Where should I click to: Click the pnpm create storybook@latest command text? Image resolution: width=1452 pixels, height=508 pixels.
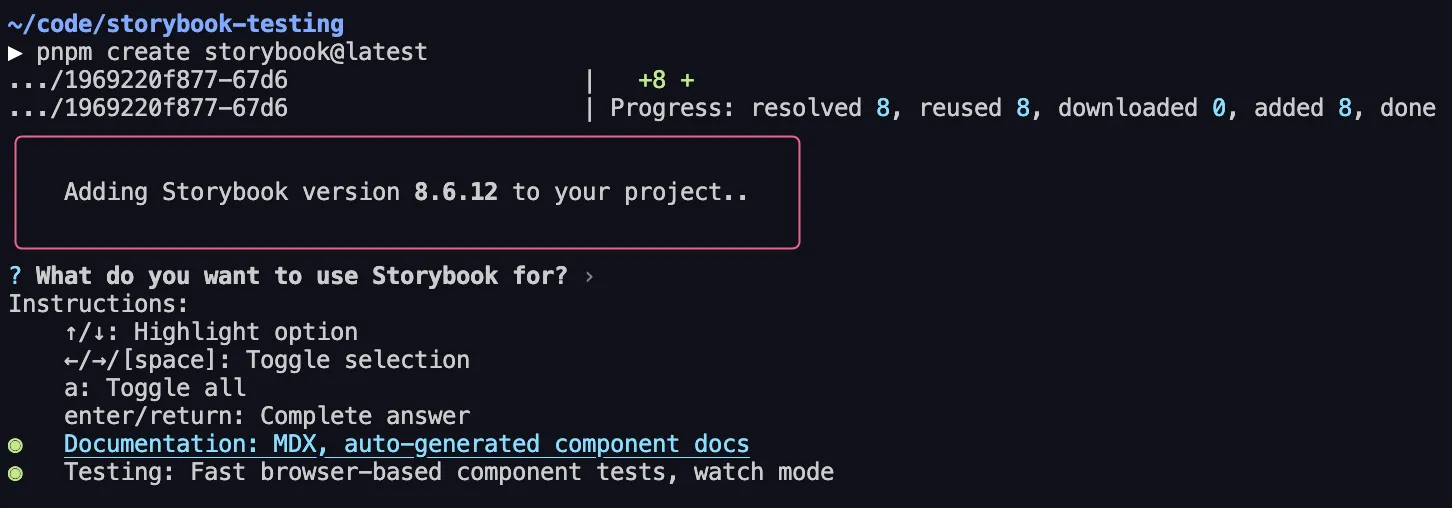(232, 52)
